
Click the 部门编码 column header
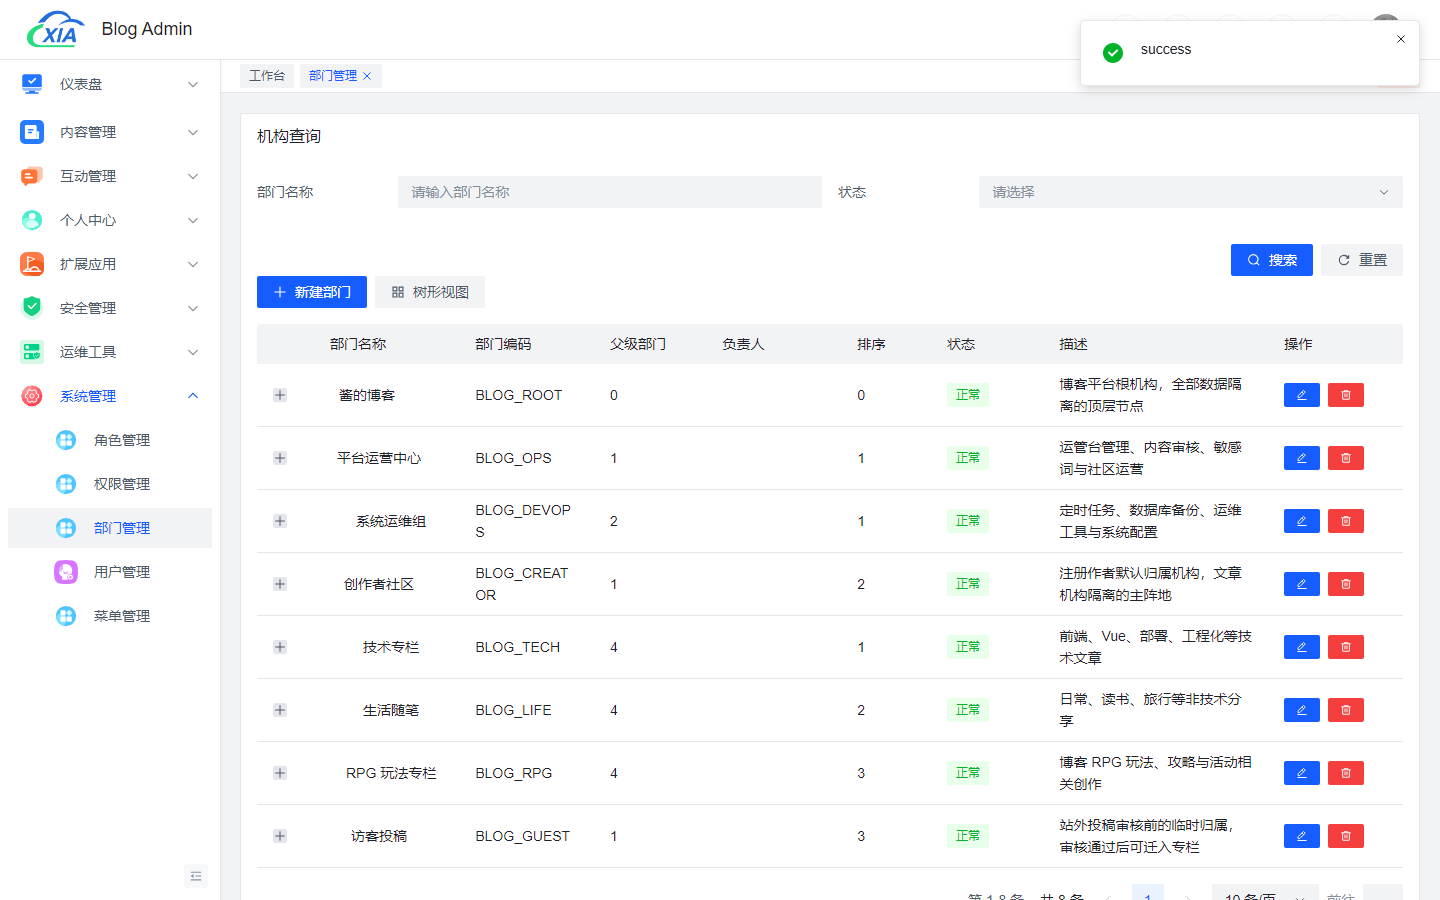[x=503, y=344]
